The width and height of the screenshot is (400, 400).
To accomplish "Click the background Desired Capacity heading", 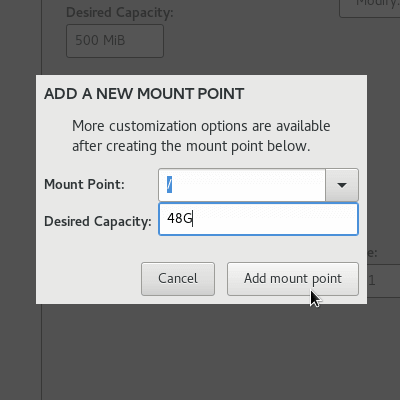I will [120, 13].
